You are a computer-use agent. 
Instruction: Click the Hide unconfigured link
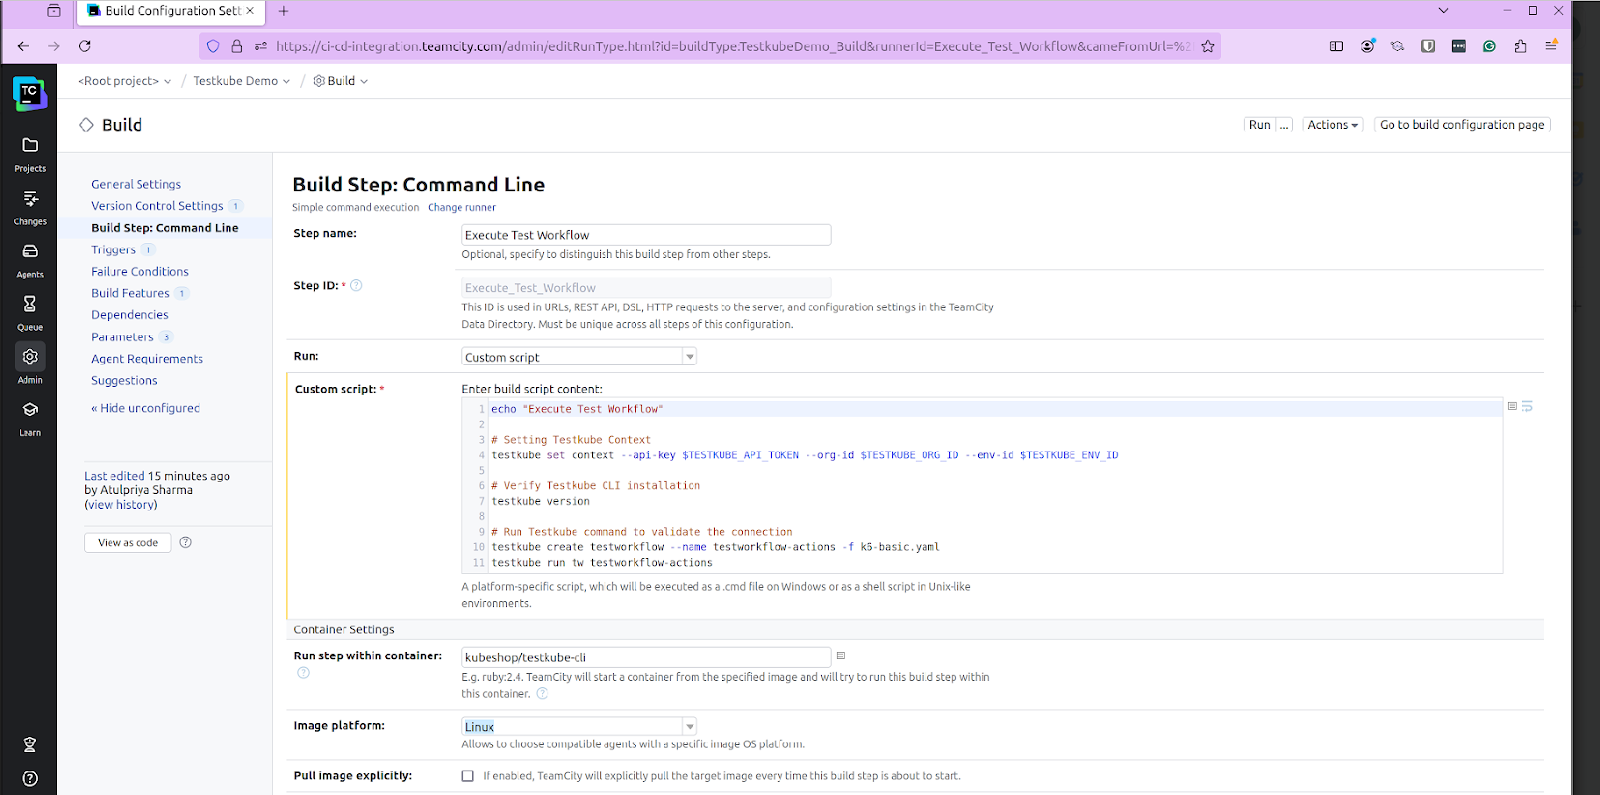(x=146, y=408)
